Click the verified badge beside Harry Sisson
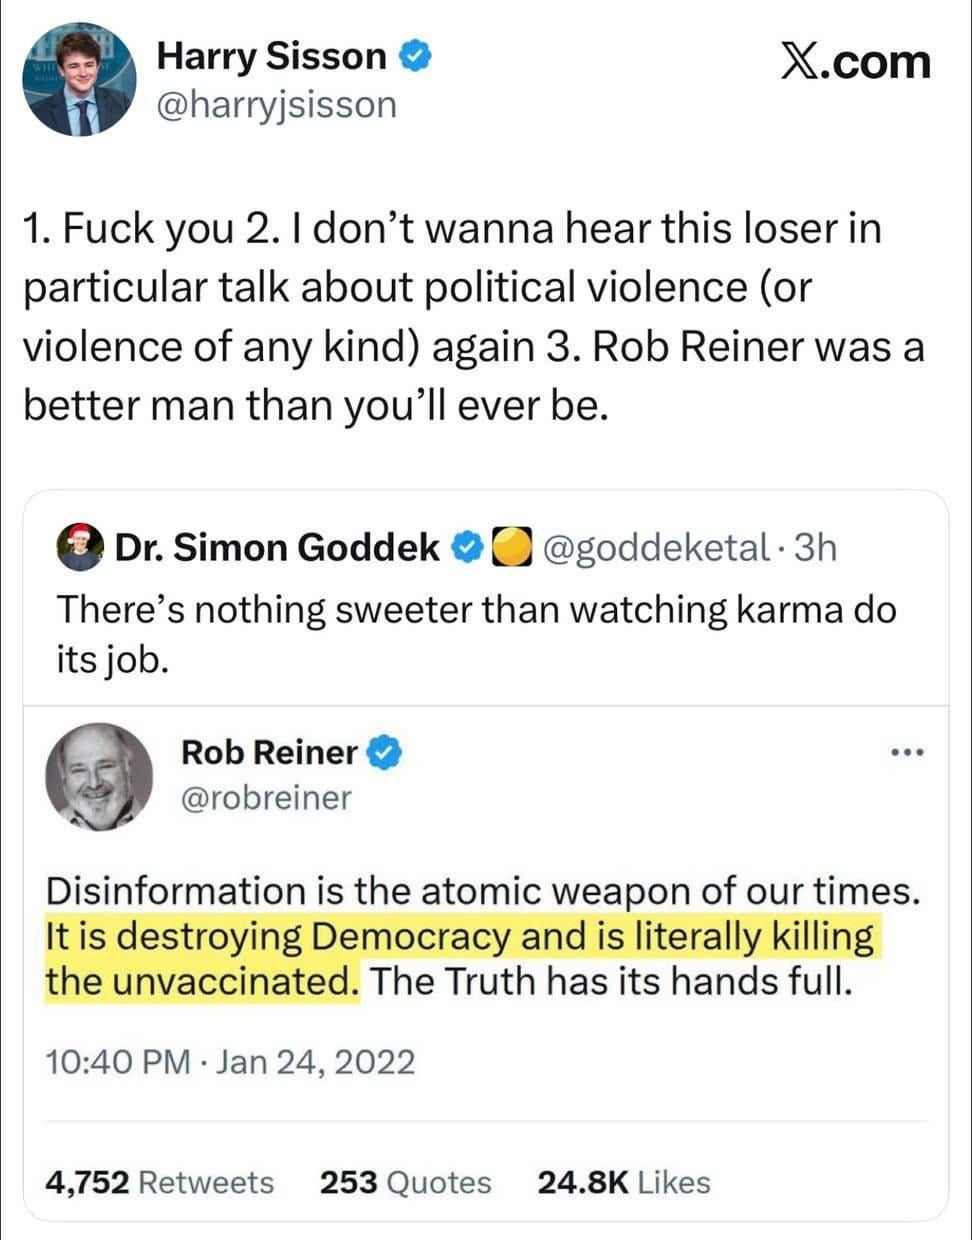972x1240 pixels. point(417,57)
